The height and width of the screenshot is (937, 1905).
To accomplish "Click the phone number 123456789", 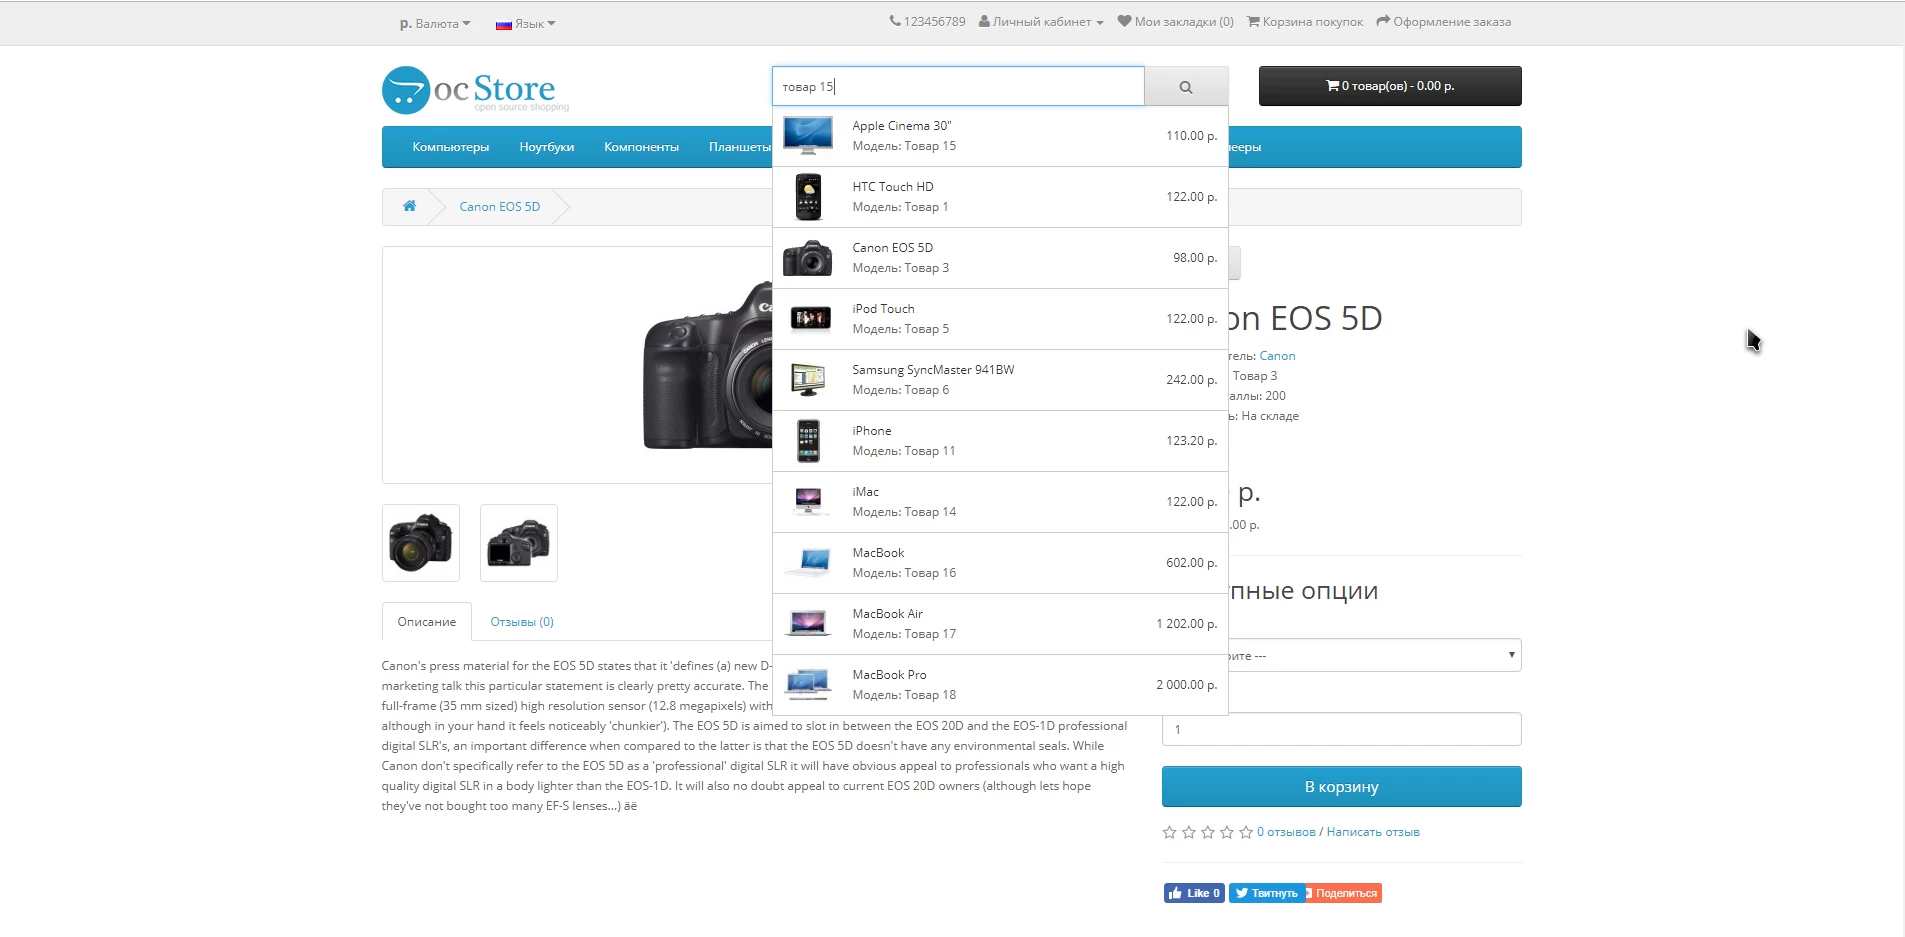I will pyautogui.click(x=928, y=21).
